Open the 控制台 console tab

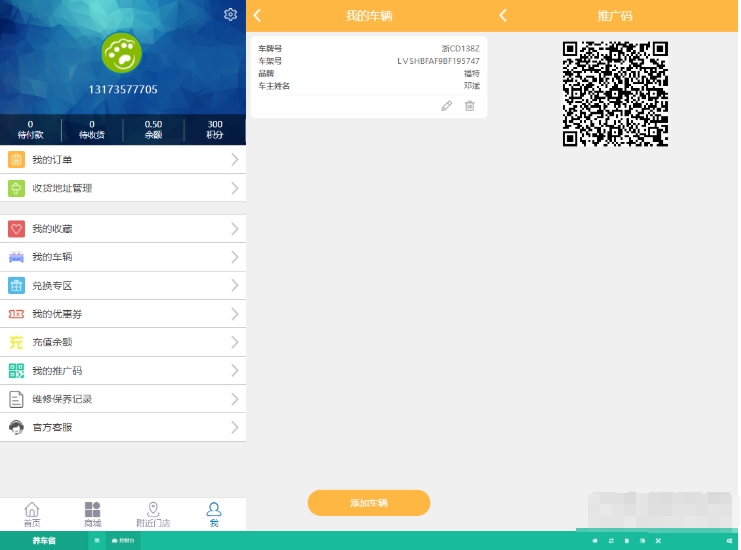click(123, 541)
